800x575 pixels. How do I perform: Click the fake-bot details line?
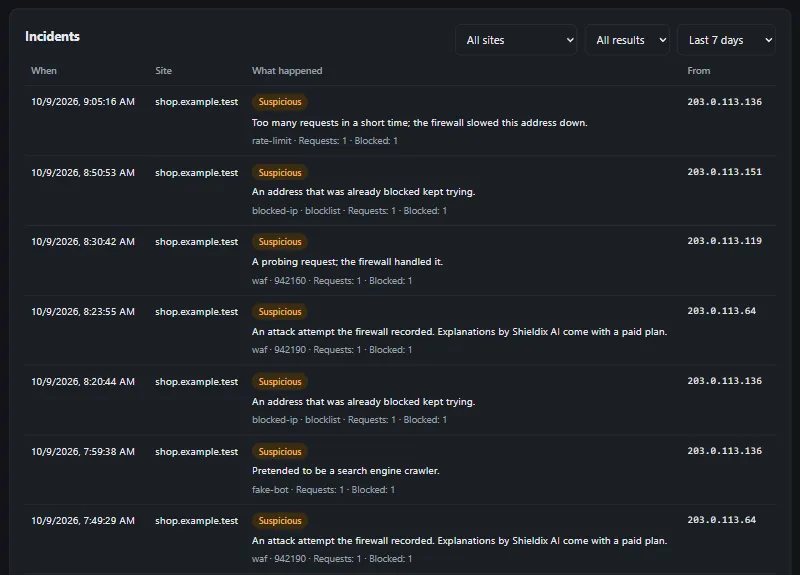(323, 490)
